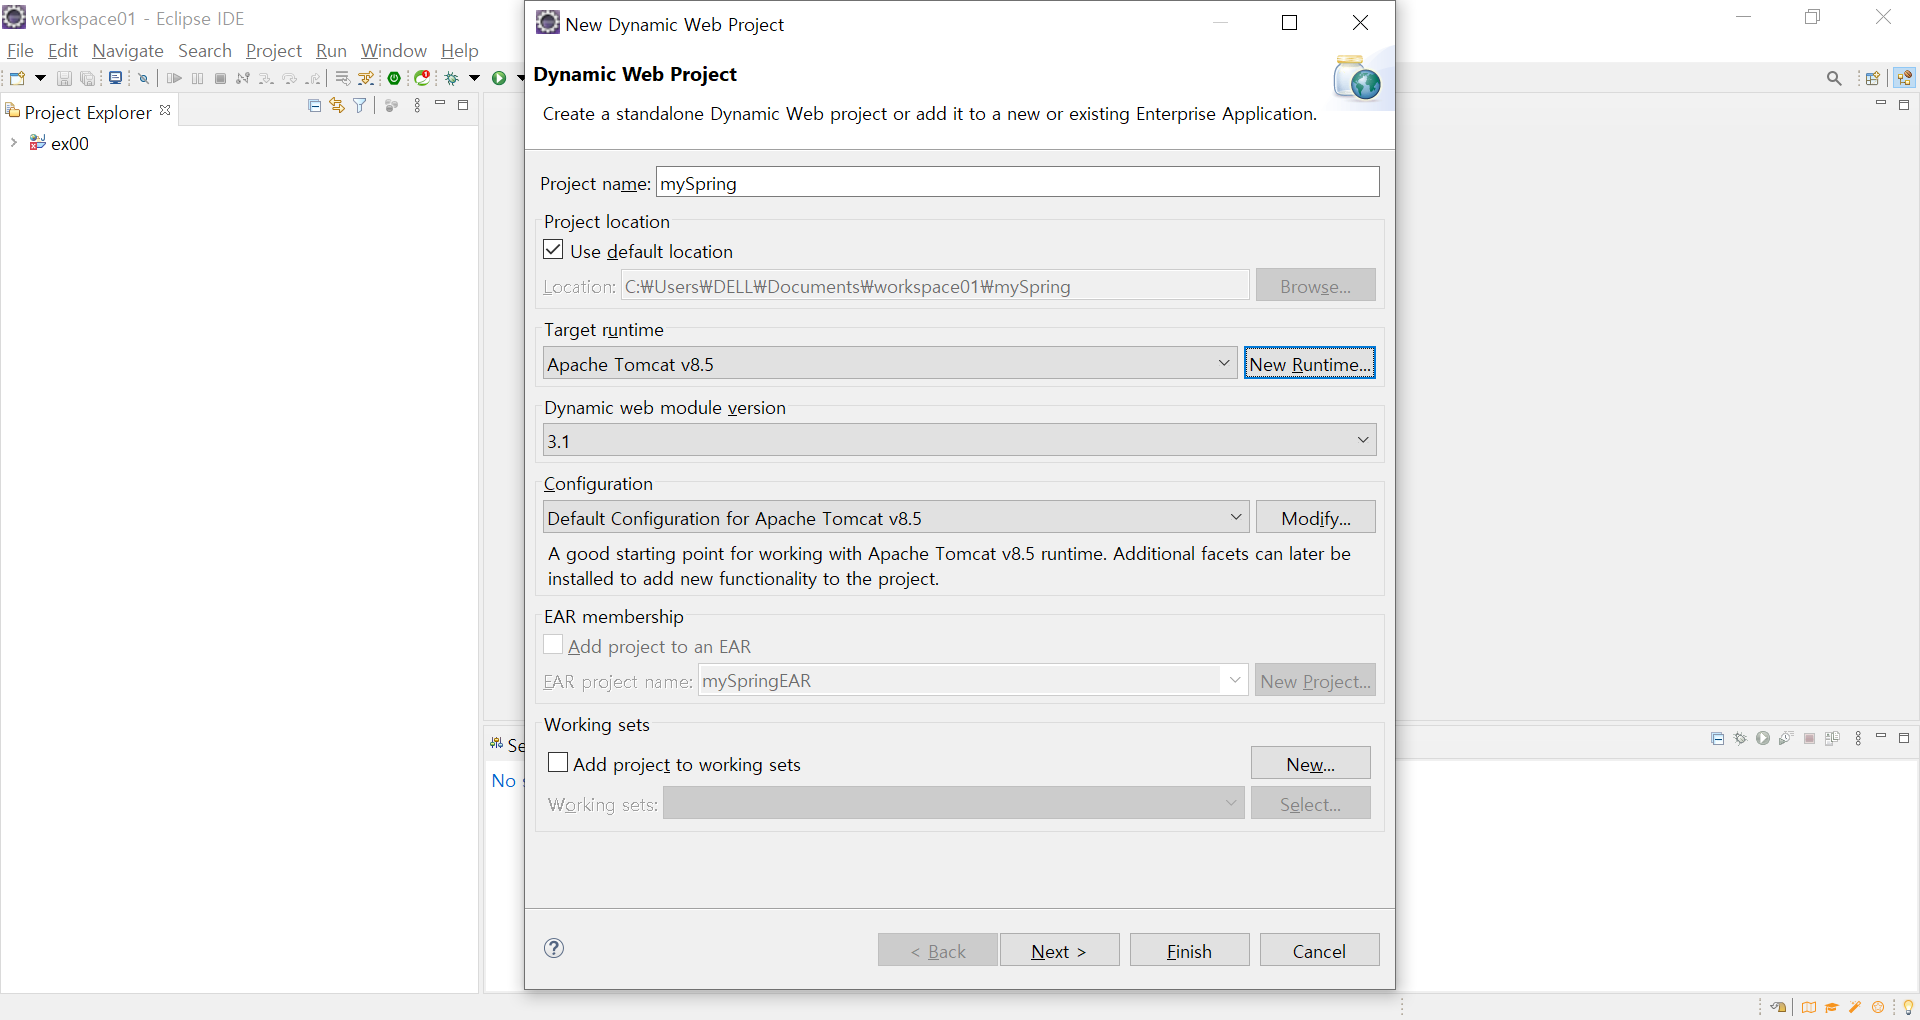Click the Suspend icon in toolbar
This screenshot has width=1920, height=1020.
tap(197, 78)
